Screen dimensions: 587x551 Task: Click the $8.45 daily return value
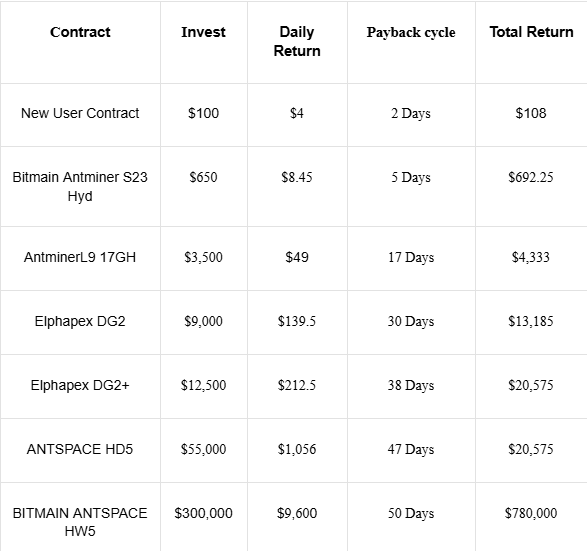coord(297,177)
